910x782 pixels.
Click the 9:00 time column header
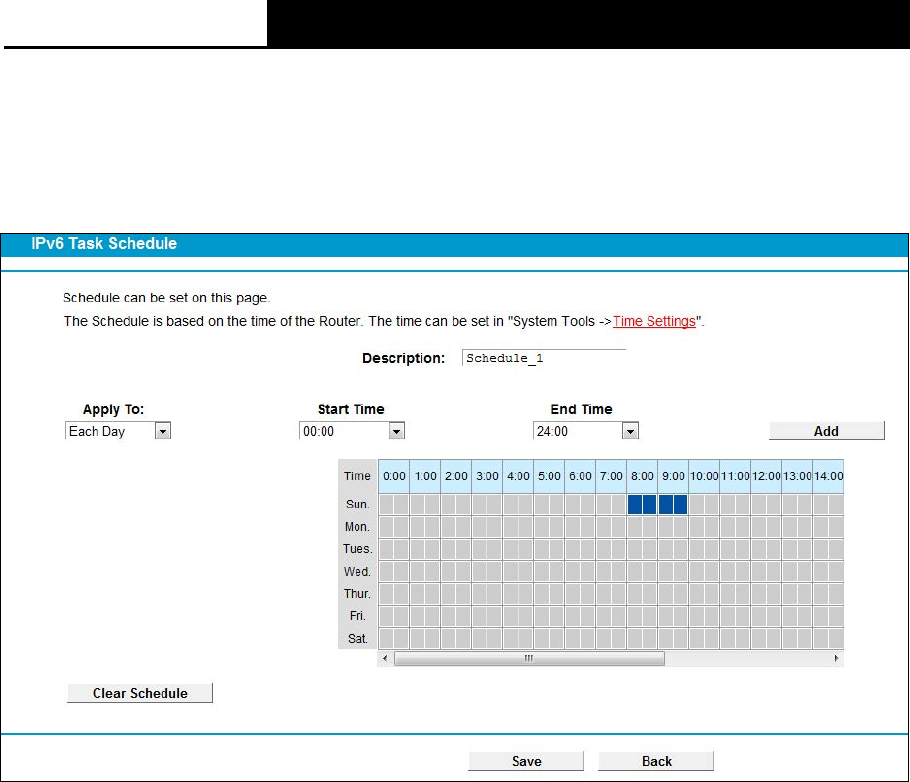674,476
